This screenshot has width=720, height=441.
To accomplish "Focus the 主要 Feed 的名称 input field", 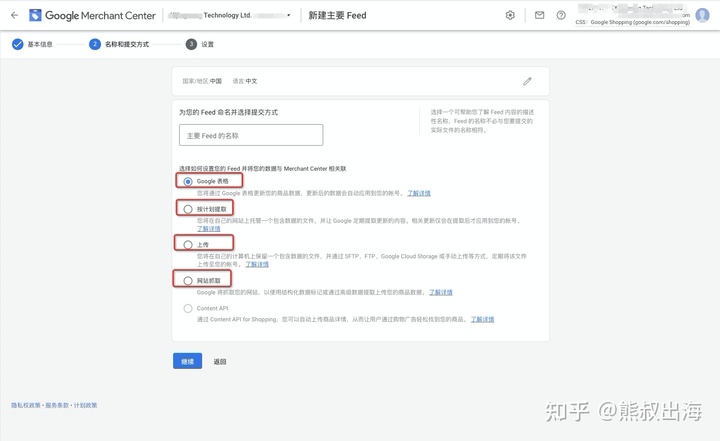I will 251,135.
